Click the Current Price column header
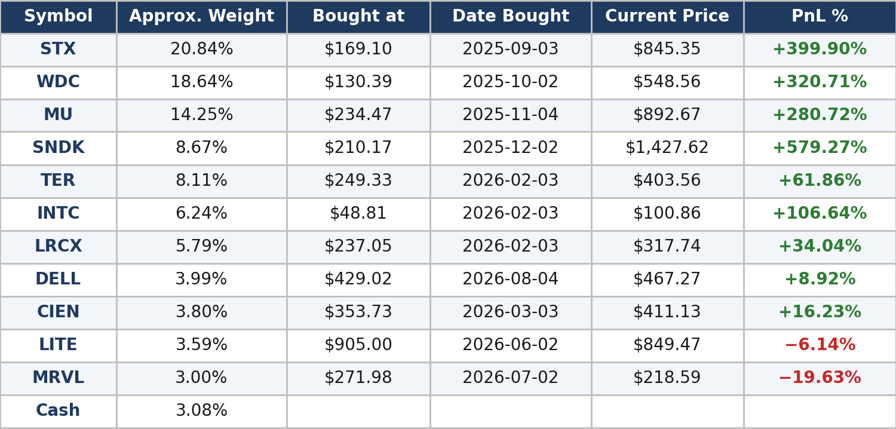Screen dimensions: 896x429 pos(667,17)
